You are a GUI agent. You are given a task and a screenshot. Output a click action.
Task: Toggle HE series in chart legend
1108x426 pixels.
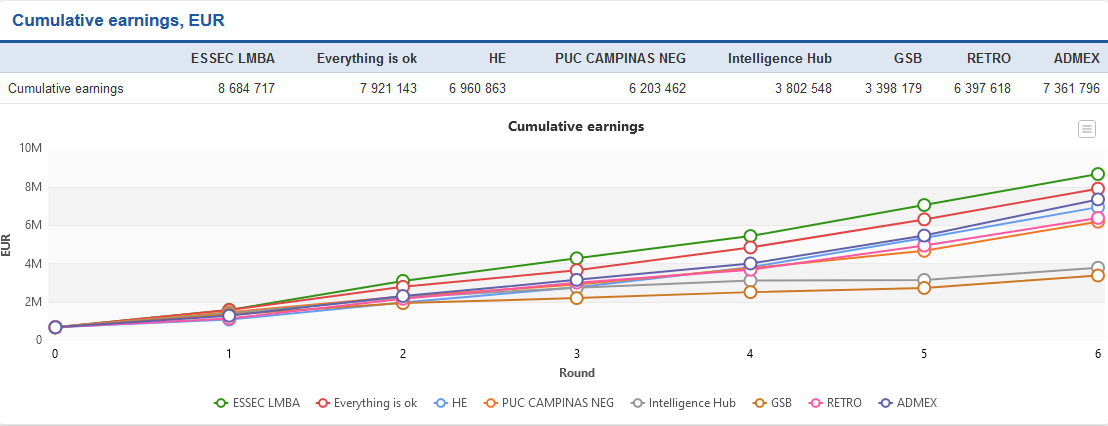(450, 403)
